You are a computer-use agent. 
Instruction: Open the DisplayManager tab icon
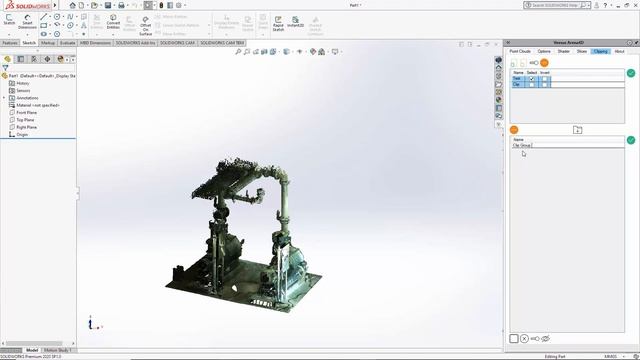(60, 59)
